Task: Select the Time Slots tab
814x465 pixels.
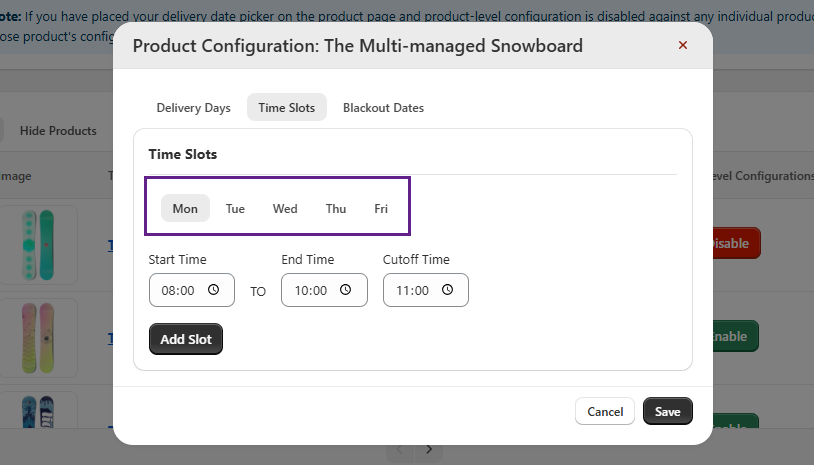Action: (x=286, y=108)
